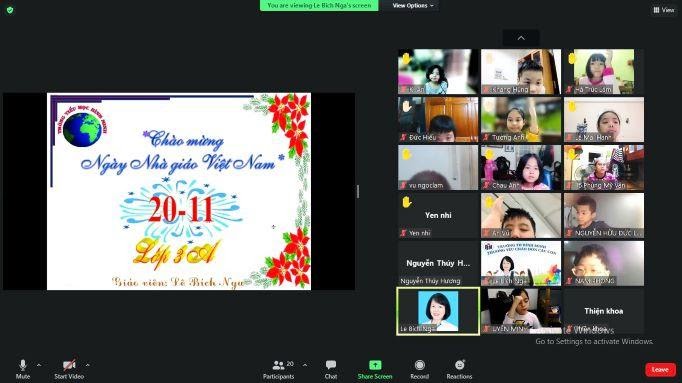
Task: Click the raised hand on vu ngoclam's tile
Action: click(406, 154)
